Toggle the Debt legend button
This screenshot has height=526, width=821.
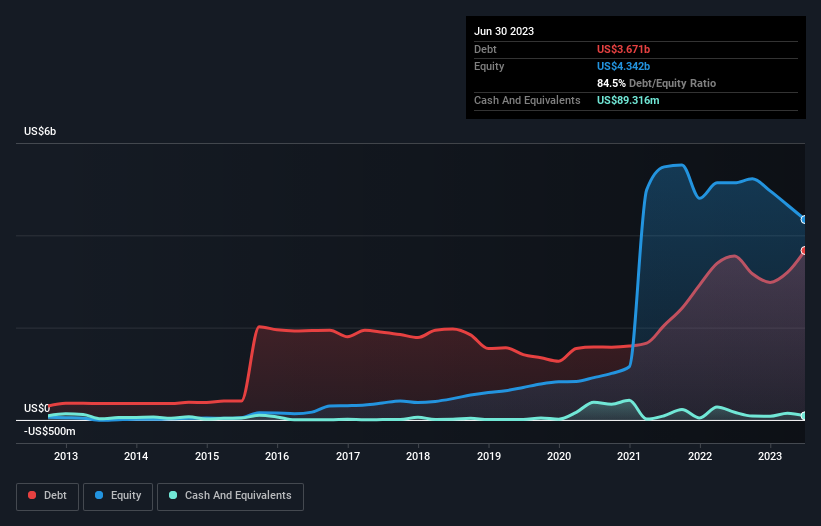(48, 496)
